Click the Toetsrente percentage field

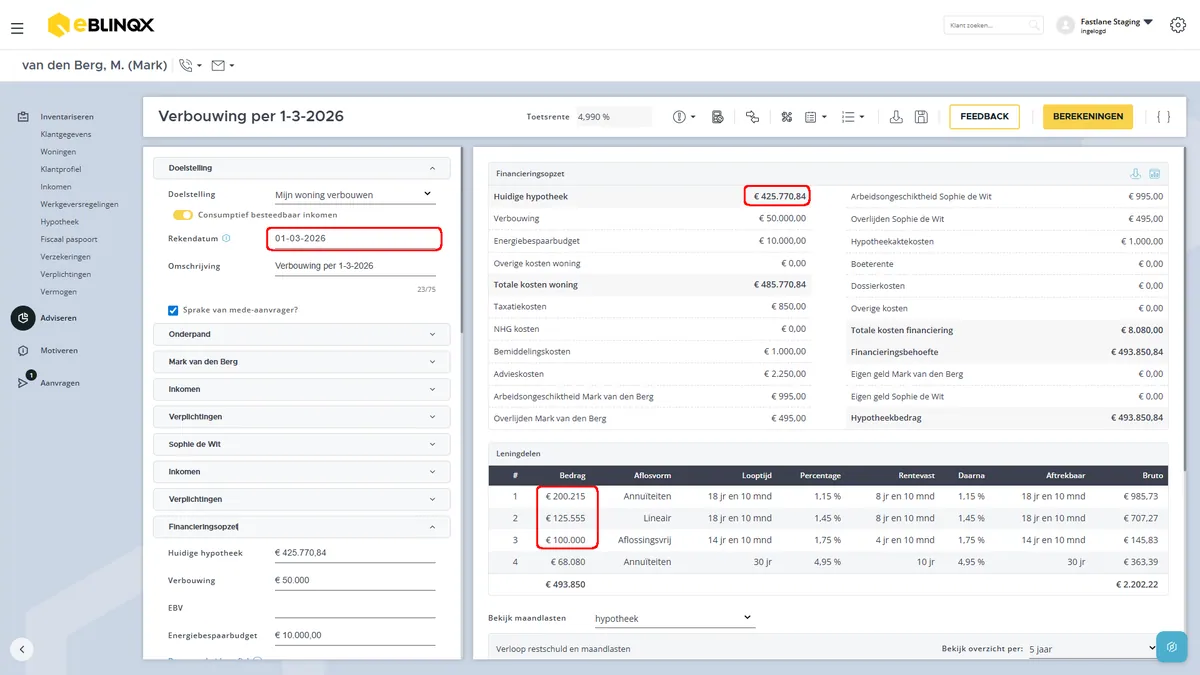[x=613, y=117]
